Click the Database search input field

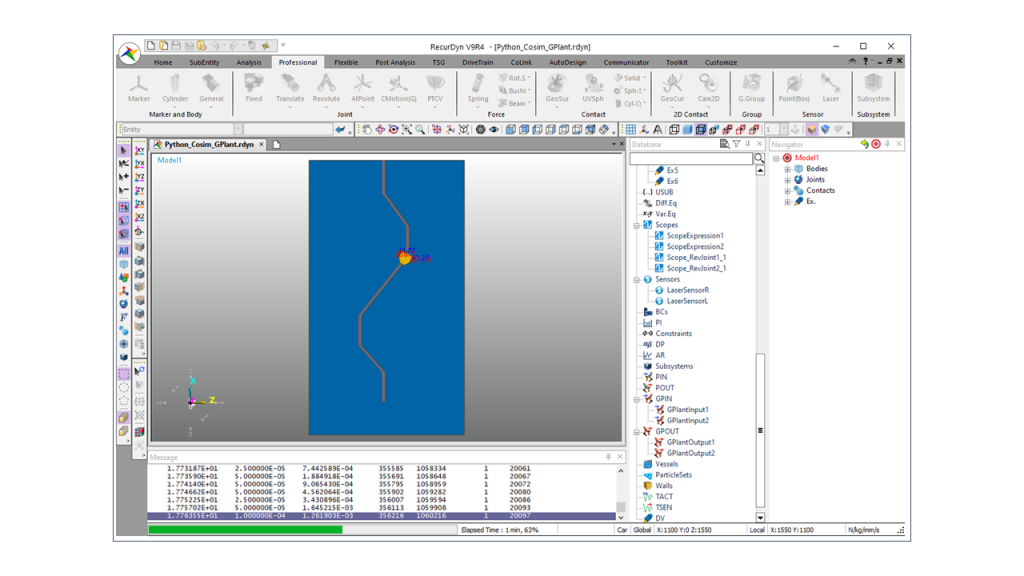pos(690,158)
